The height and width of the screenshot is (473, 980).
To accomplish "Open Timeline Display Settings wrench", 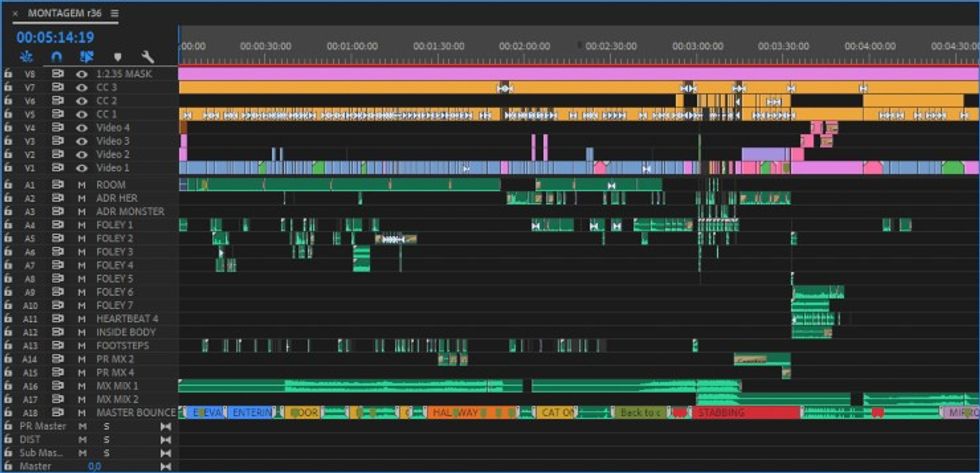I will pos(148,57).
